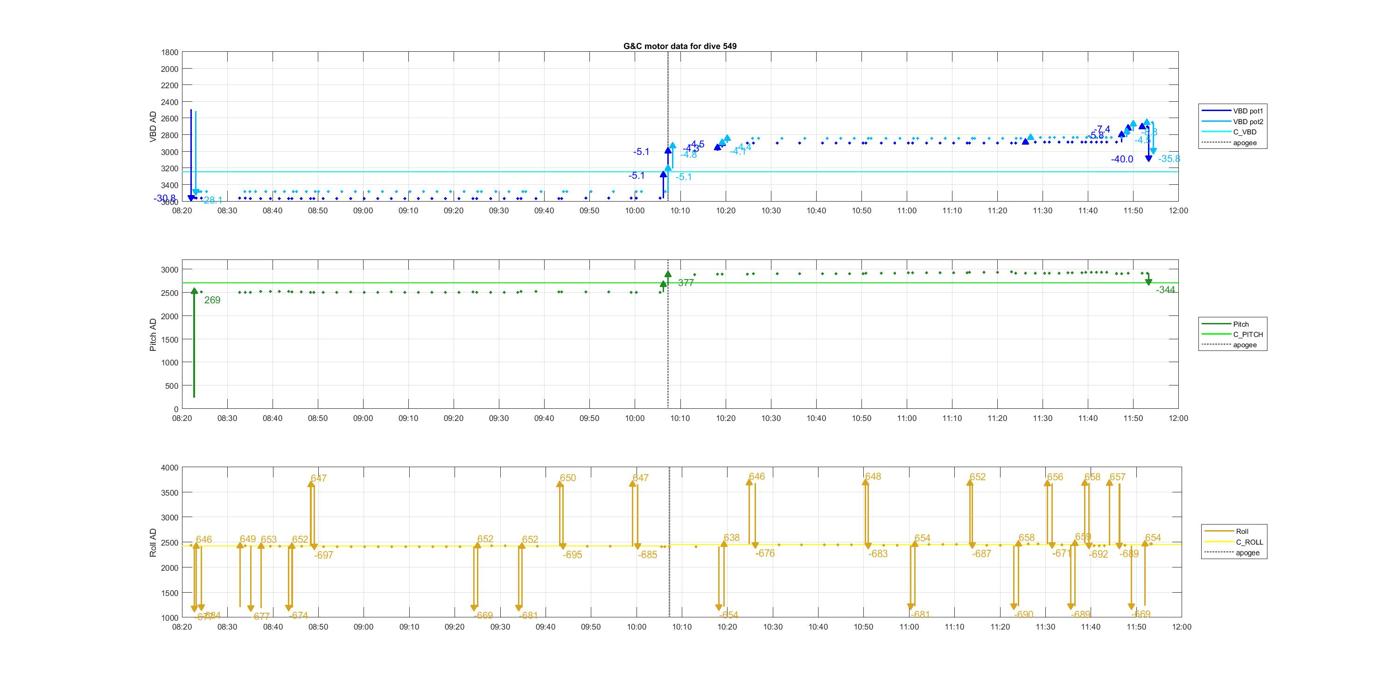The width and height of the screenshot is (1400, 693).
Task: Click the "1800" tick on the VBD axis
Action: coord(170,52)
